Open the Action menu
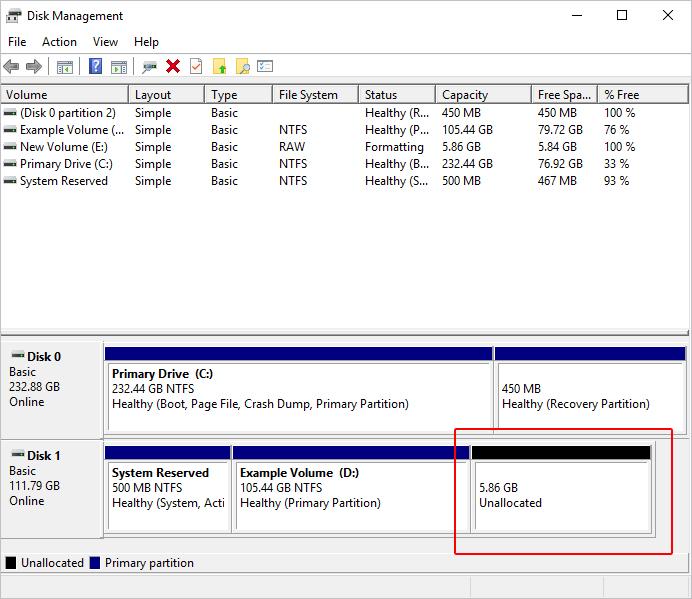The image size is (692, 599). (59, 42)
